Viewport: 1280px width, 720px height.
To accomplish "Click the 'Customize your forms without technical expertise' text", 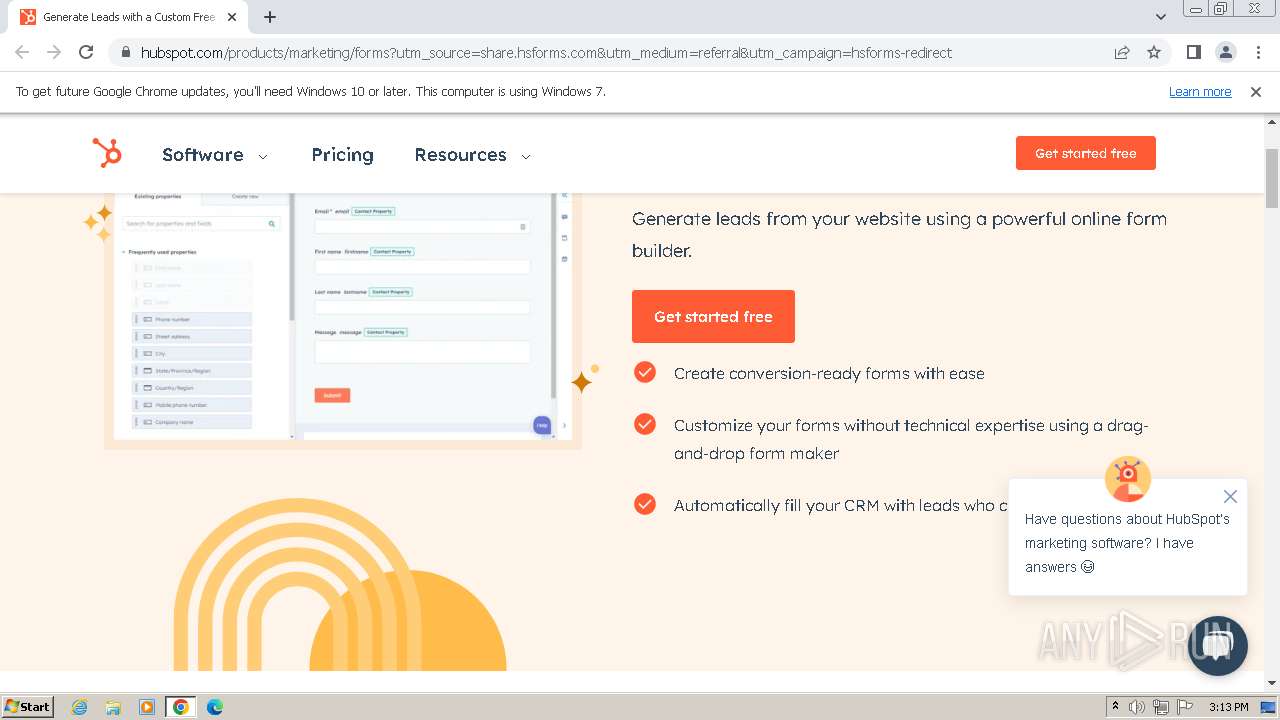I will tap(911, 439).
